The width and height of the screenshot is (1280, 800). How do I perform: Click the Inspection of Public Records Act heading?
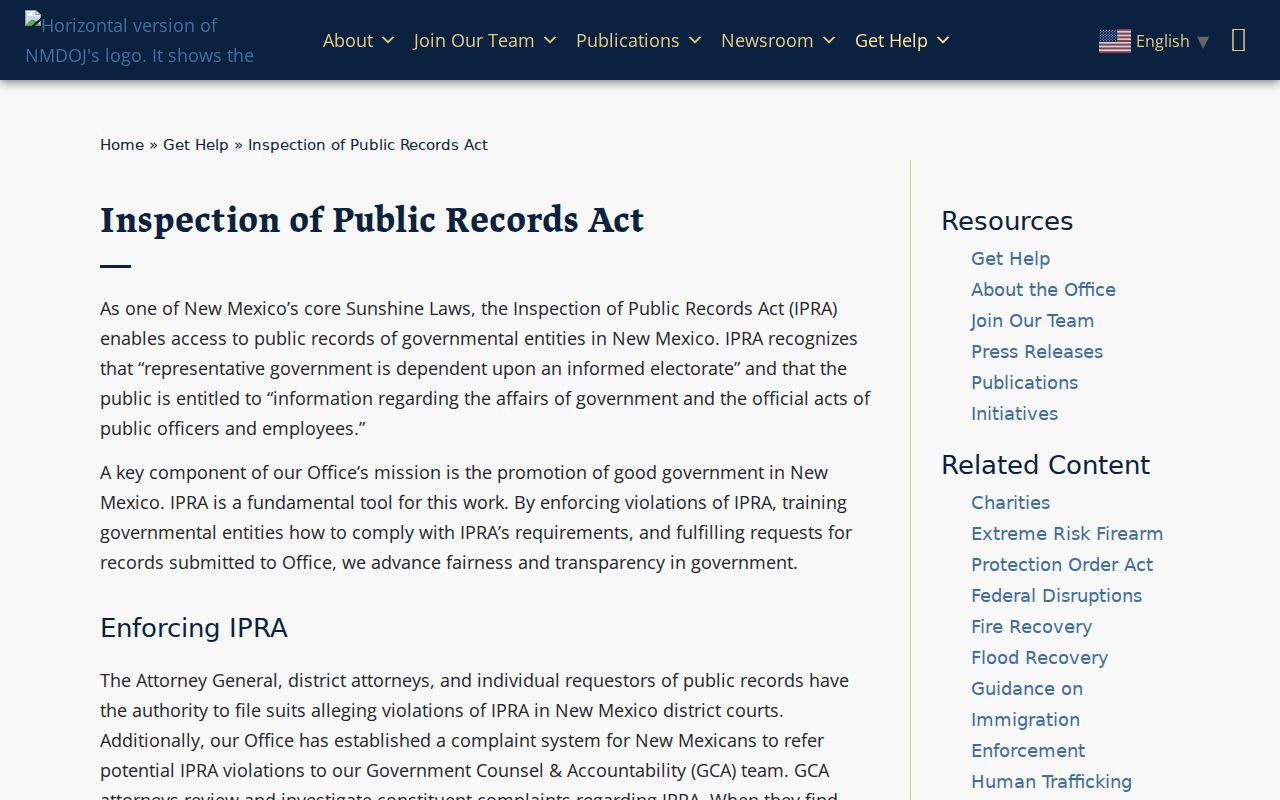pos(372,220)
